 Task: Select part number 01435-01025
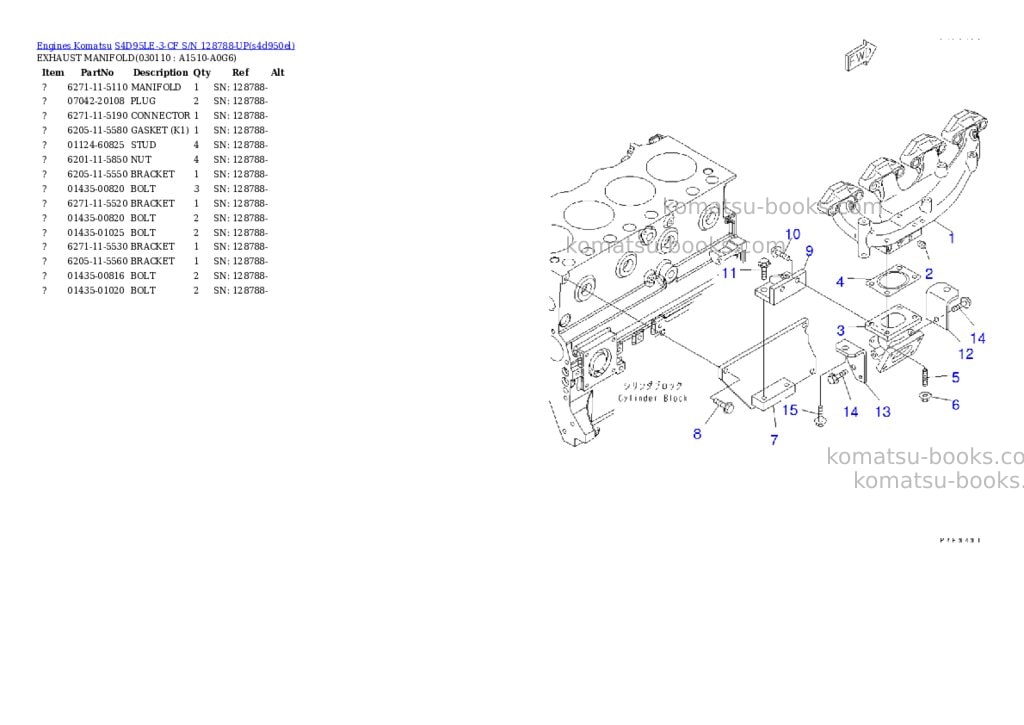coord(95,233)
